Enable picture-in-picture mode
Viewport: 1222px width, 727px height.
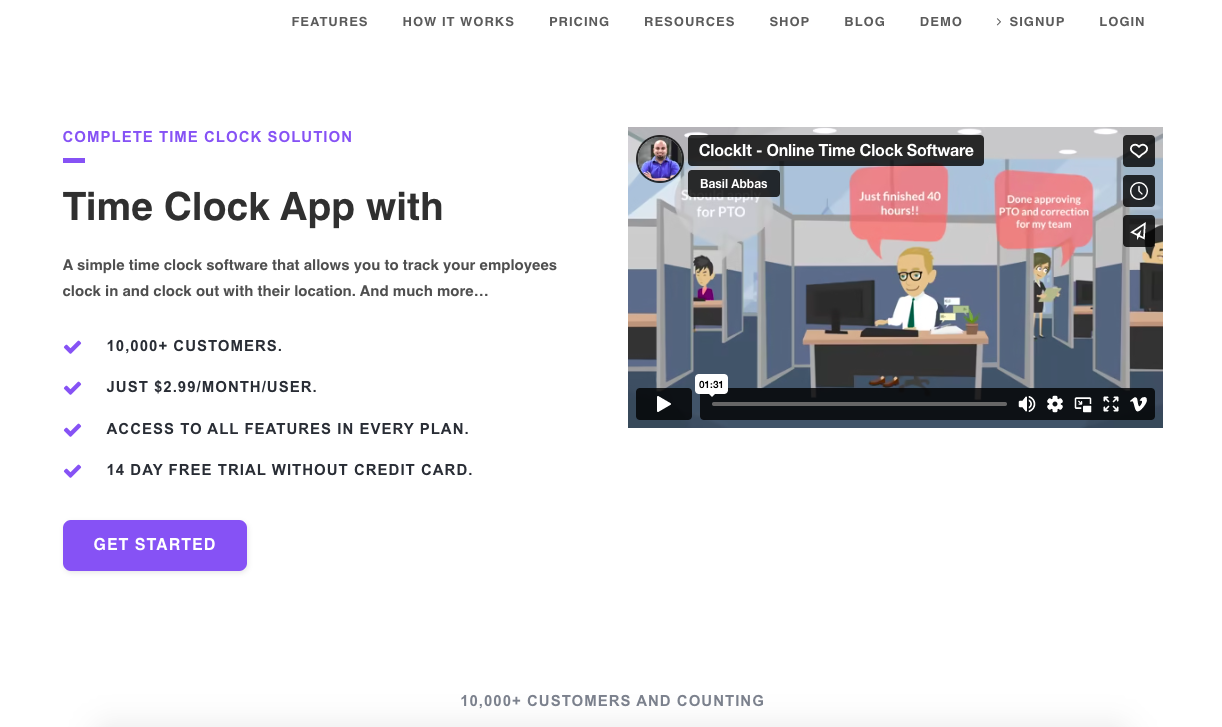(x=1083, y=404)
